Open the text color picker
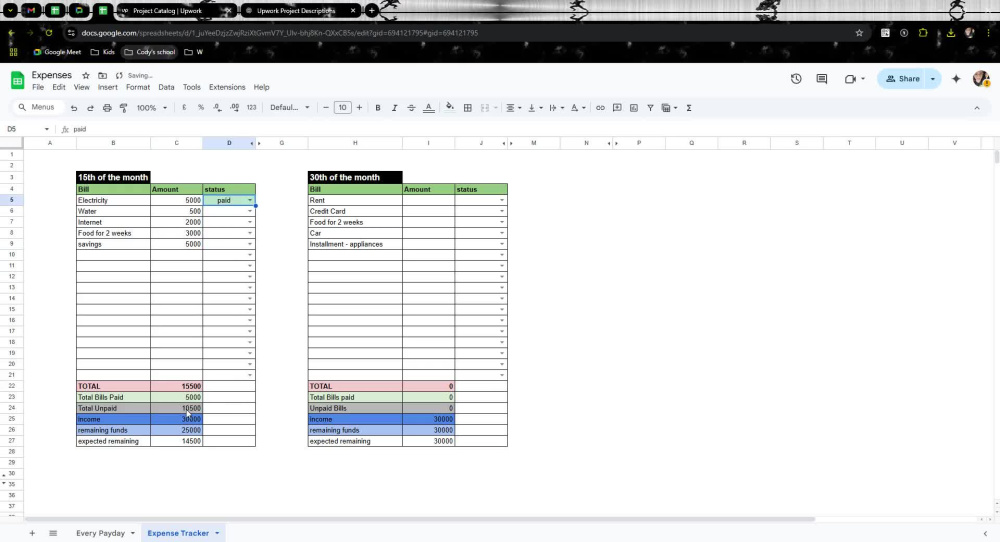The height and width of the screenshot is (542, 1000). click(x=429, y=108)
